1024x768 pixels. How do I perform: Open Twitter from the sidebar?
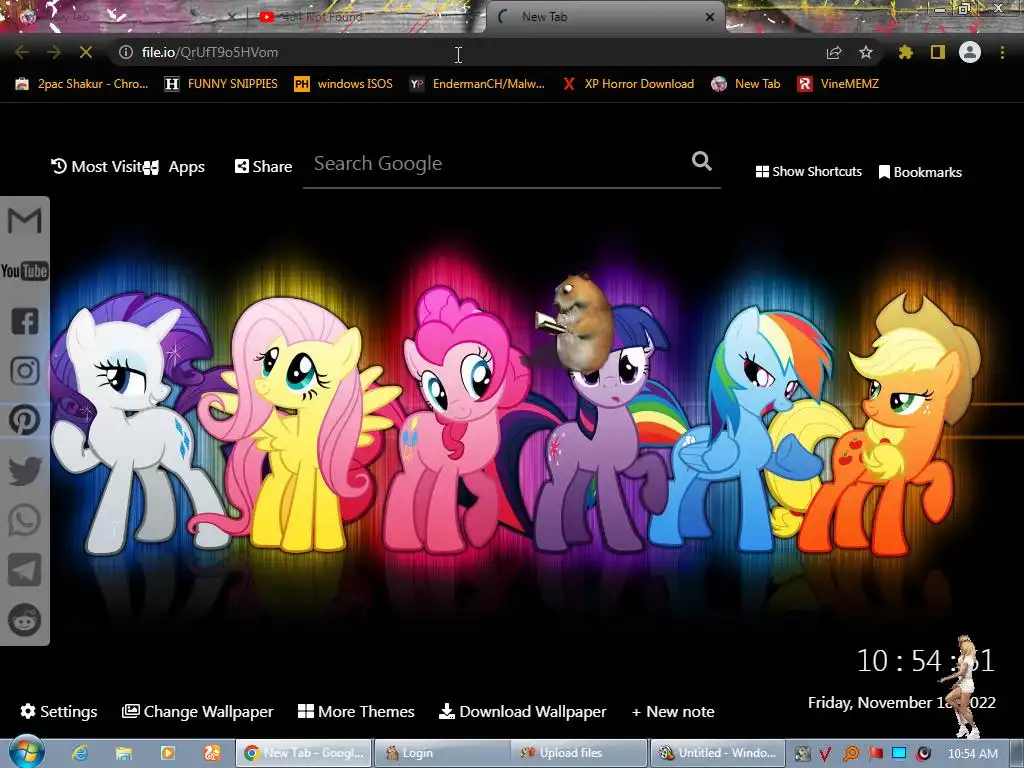point(24,471)
